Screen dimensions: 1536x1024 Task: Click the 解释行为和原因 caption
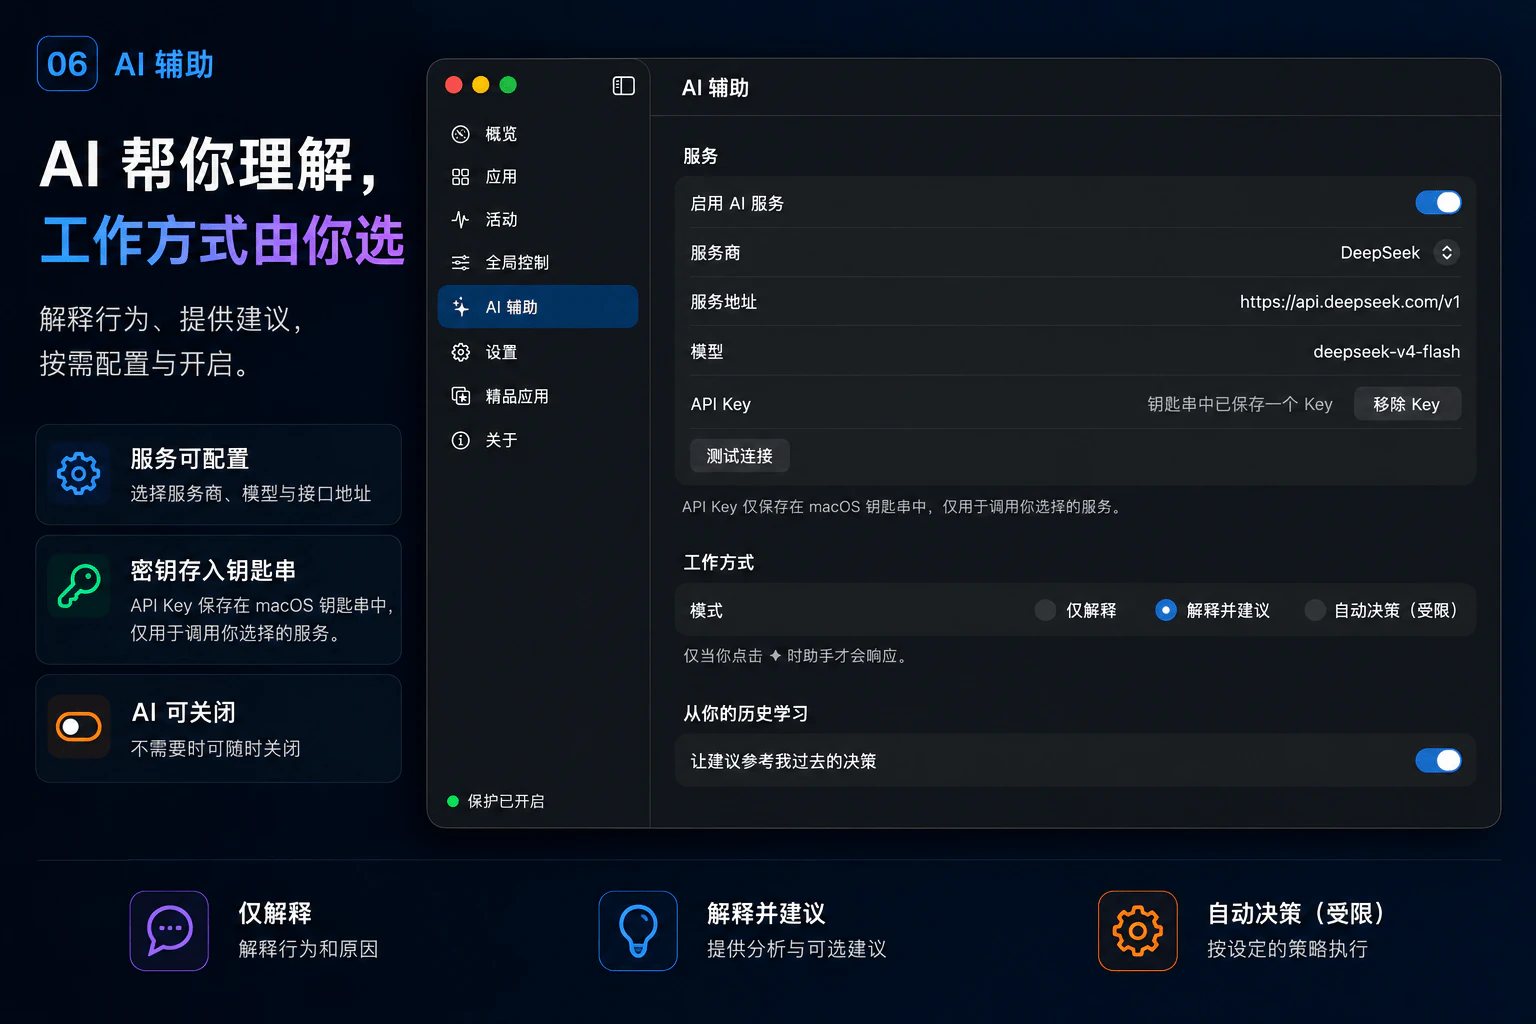coord(308,949)
